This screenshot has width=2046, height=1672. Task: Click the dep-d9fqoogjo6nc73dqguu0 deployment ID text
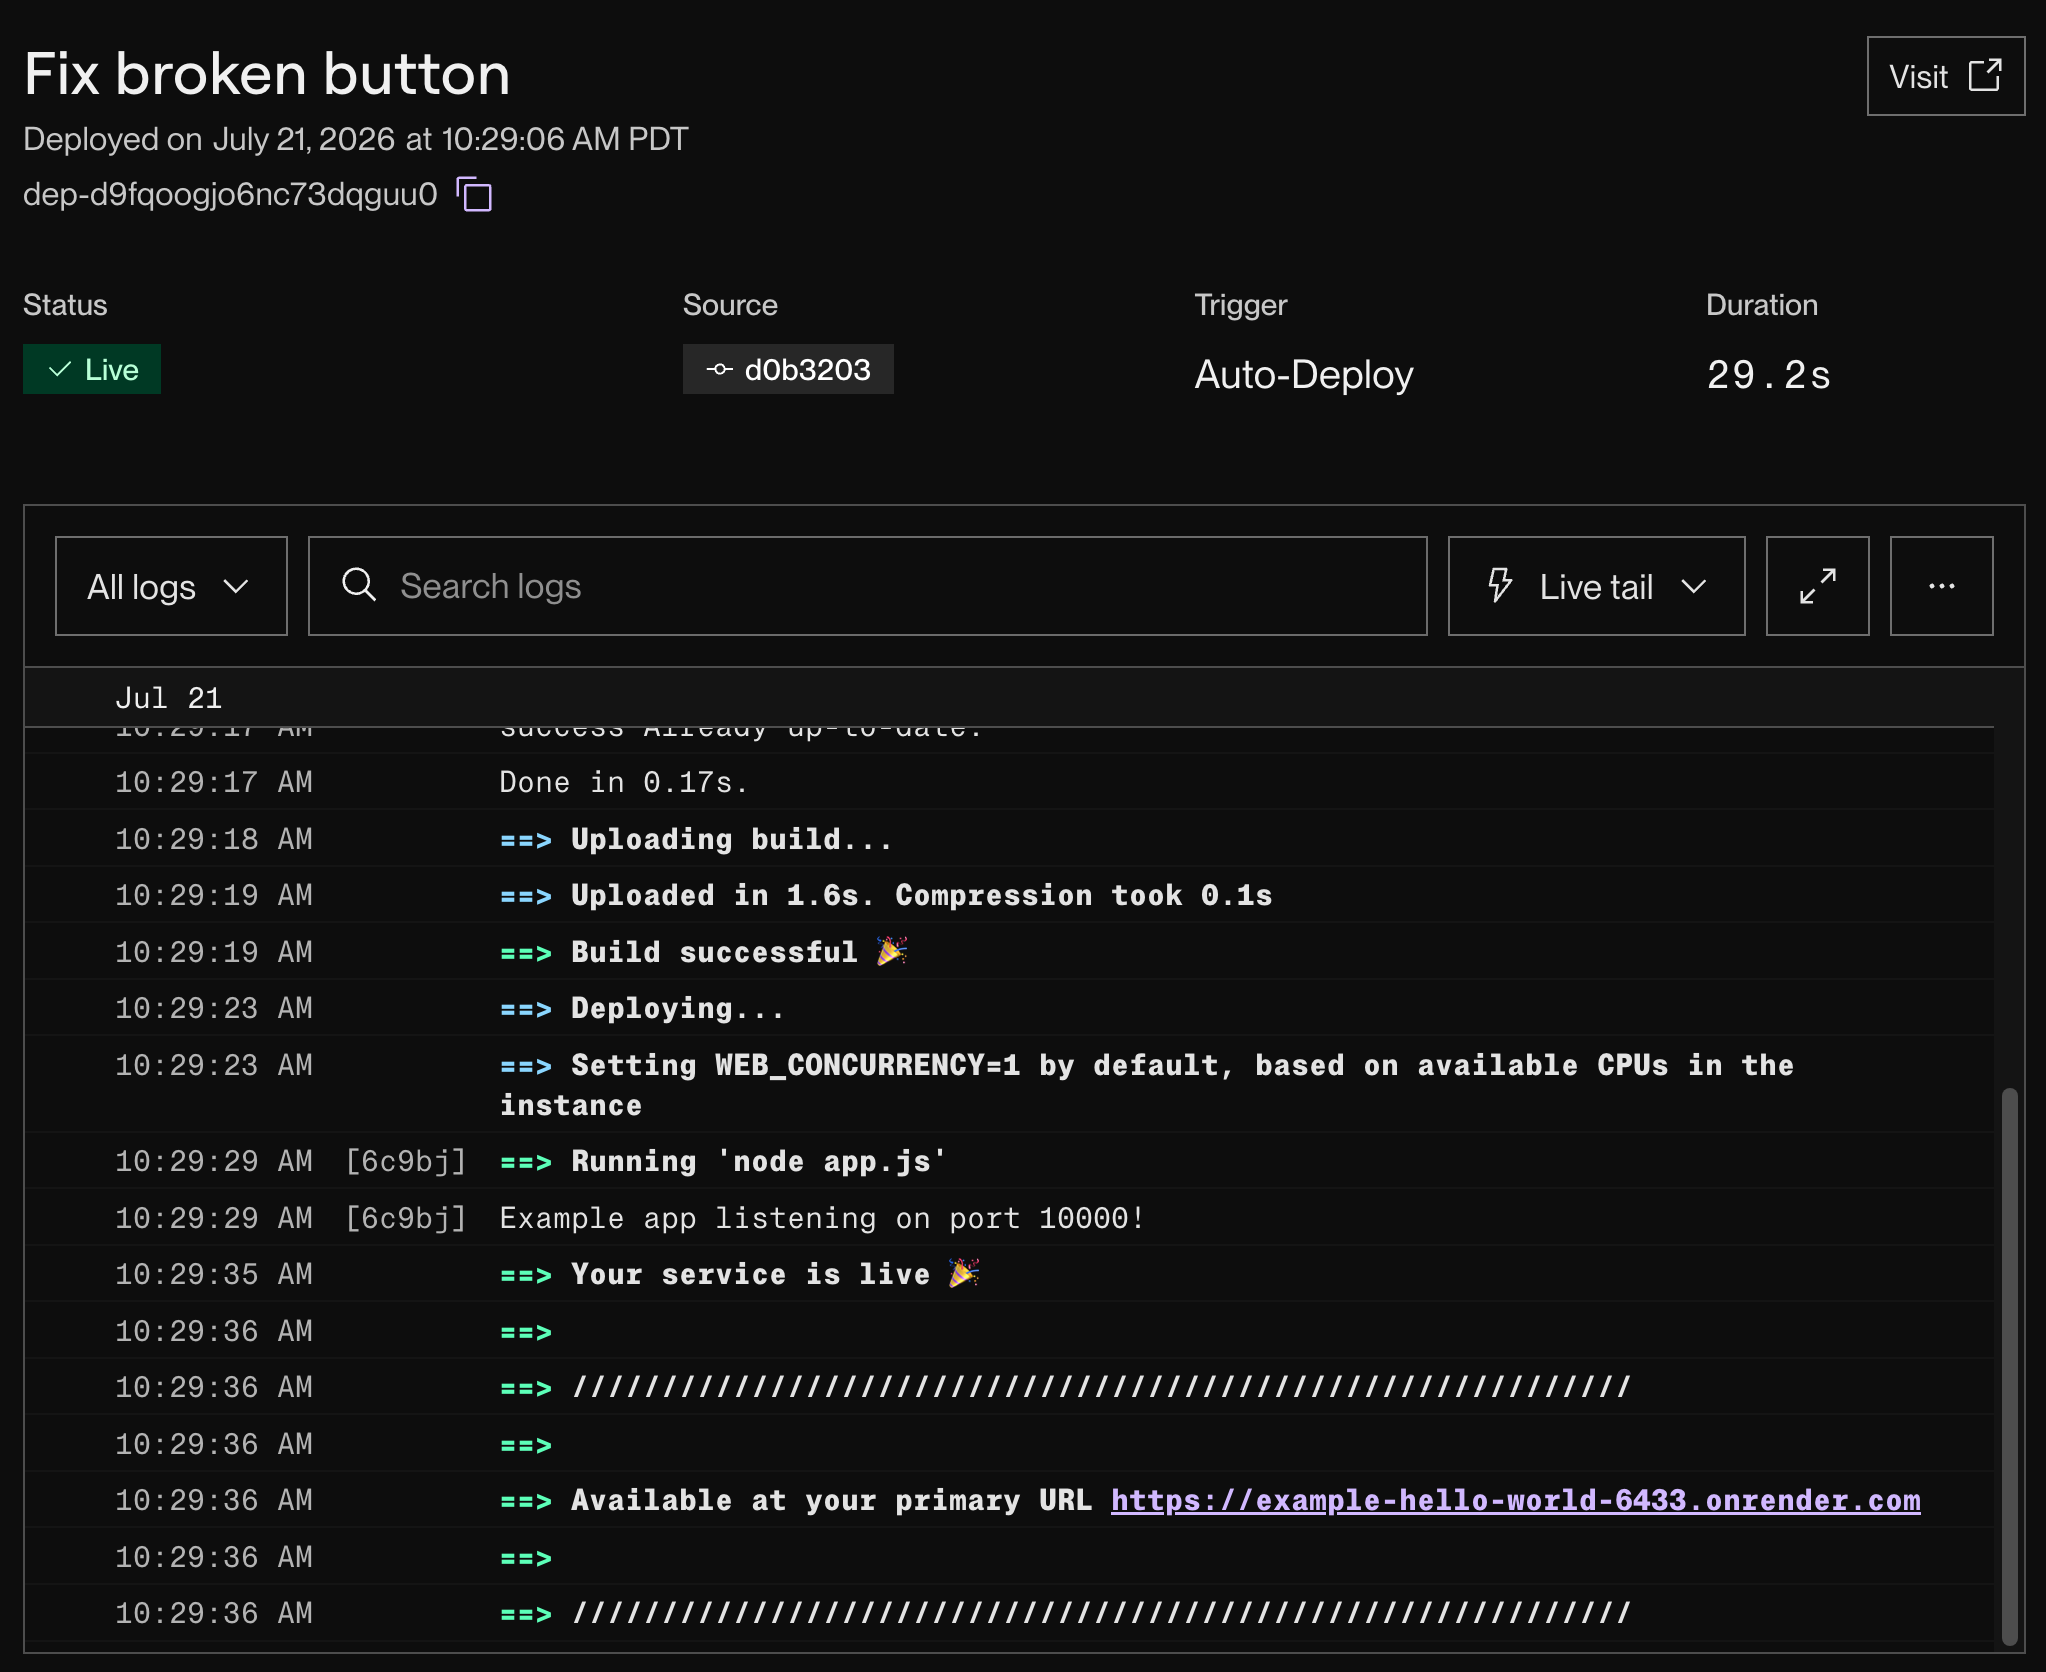click(x=230, y=194)
